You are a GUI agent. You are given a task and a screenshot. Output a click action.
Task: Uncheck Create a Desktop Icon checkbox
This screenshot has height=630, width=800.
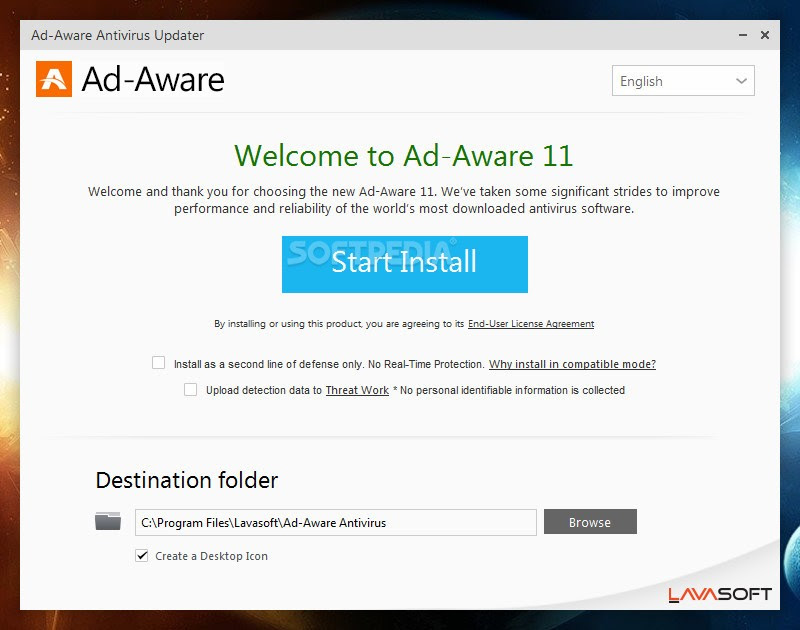pyautogui.click(x=142, y=556)
